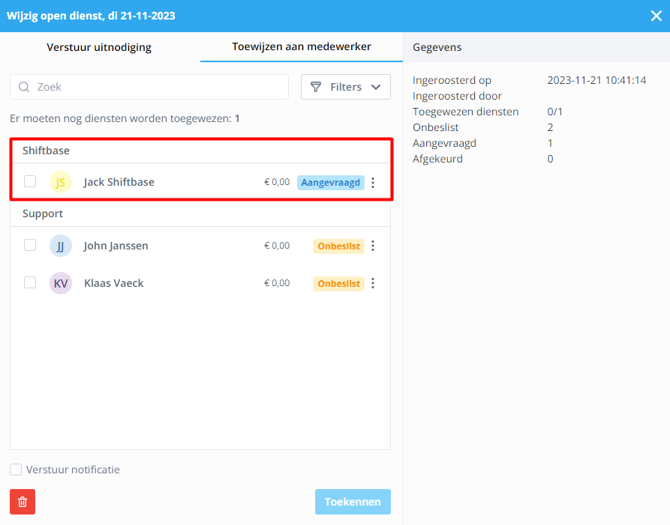Open three-dot menu for Jack Shiftbase
This screenshot has width=670, height=525.
click(373, 183)
